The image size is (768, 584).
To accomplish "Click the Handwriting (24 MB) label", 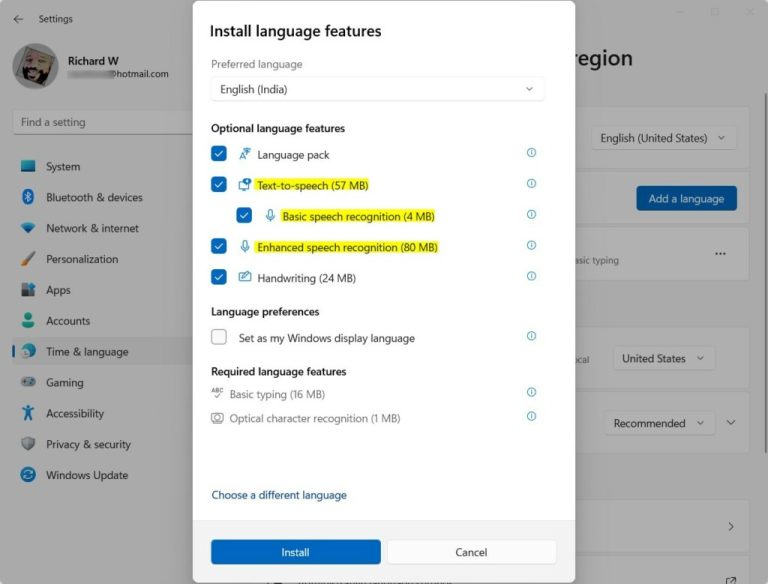I will (307, 278).
